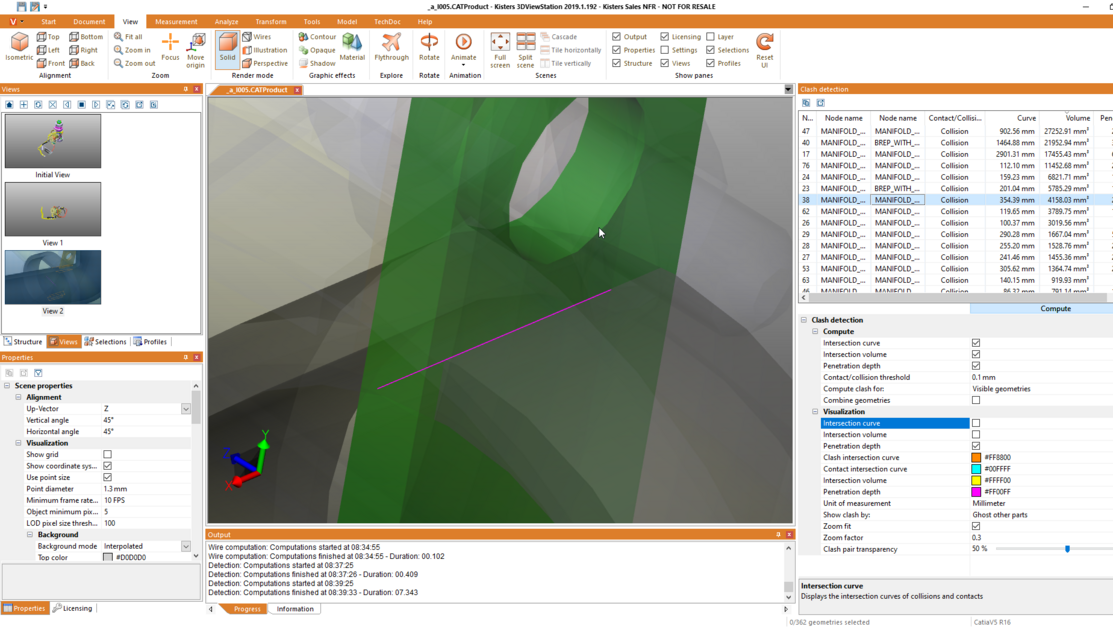Activate the Rotate tool
1113x627 pixels.
click(429, 47)
